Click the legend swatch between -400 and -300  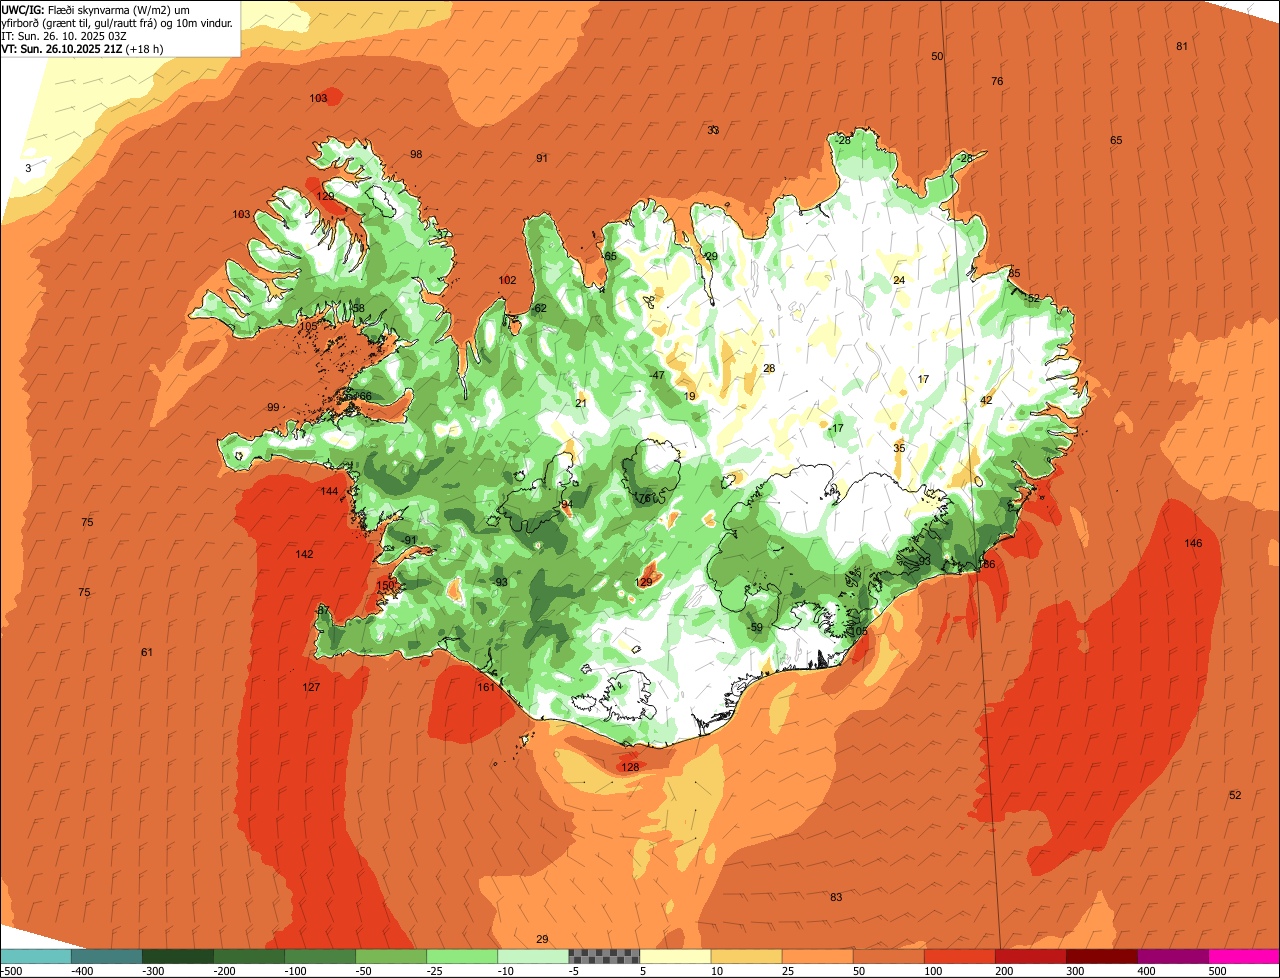[x=106, y=956]
